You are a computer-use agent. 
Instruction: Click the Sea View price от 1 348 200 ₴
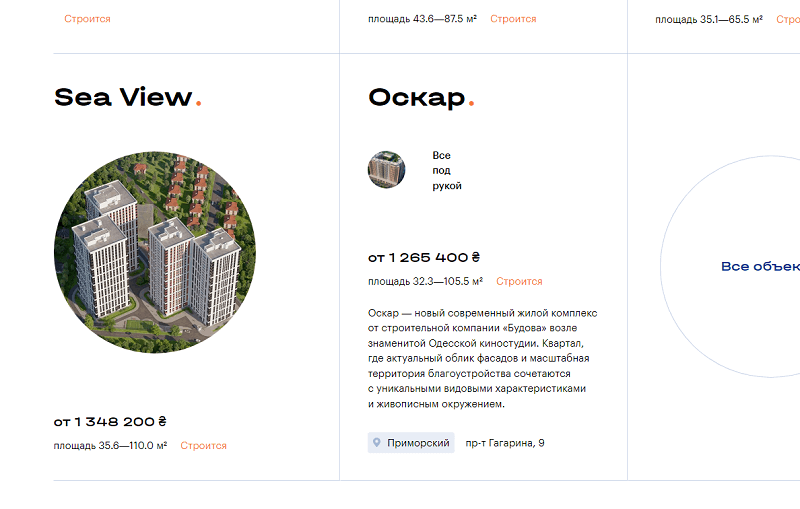[x=110, y=421]
